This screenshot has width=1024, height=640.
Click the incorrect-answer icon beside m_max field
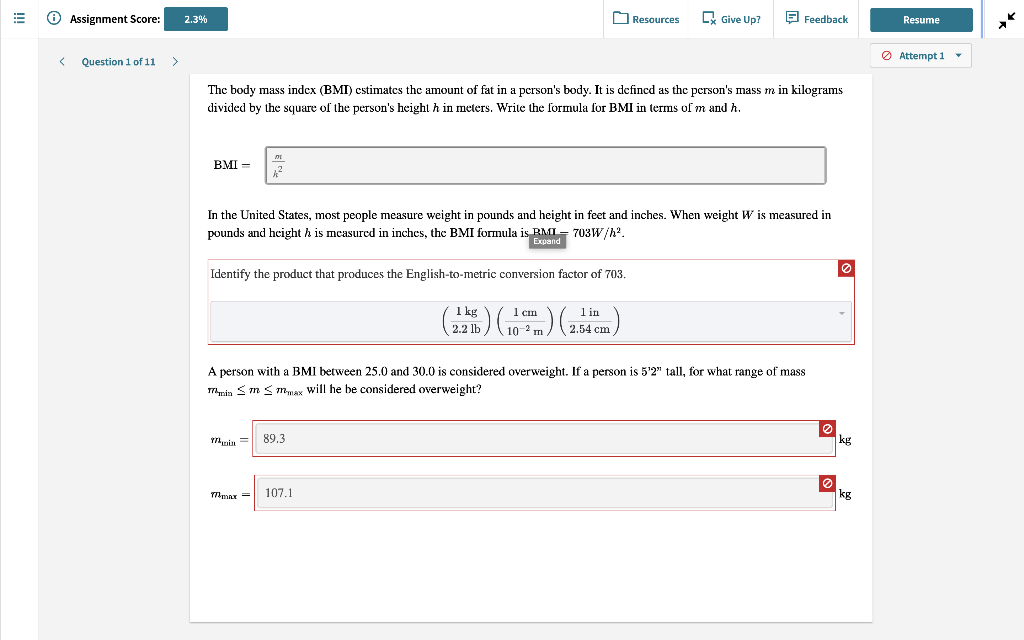827,482
